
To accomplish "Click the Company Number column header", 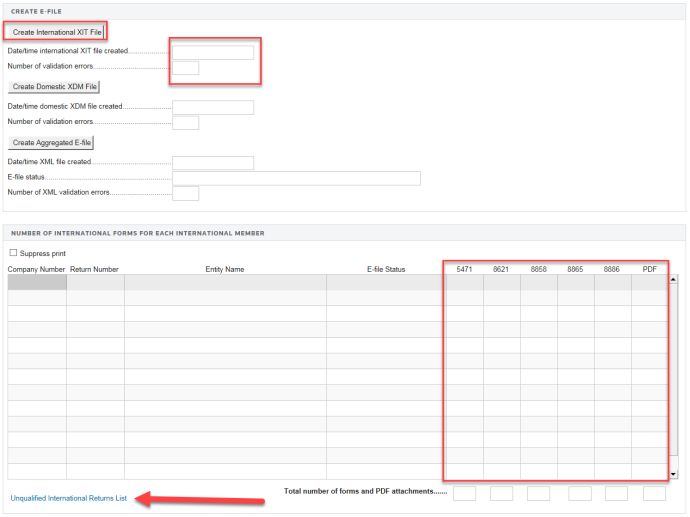I will tap(37, 269).
